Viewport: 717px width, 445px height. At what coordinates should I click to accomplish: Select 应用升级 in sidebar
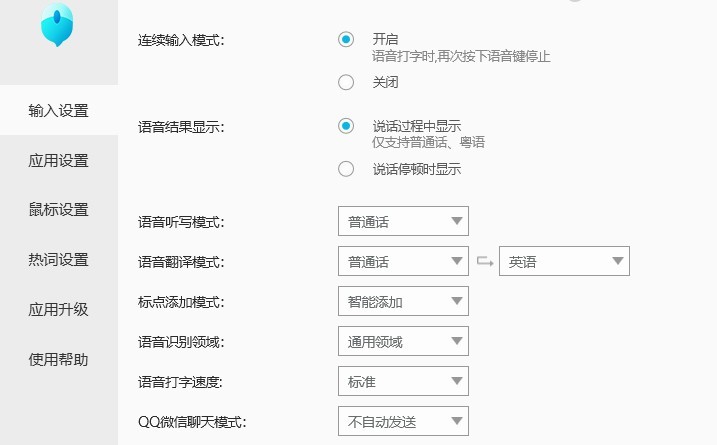point(58,310)
